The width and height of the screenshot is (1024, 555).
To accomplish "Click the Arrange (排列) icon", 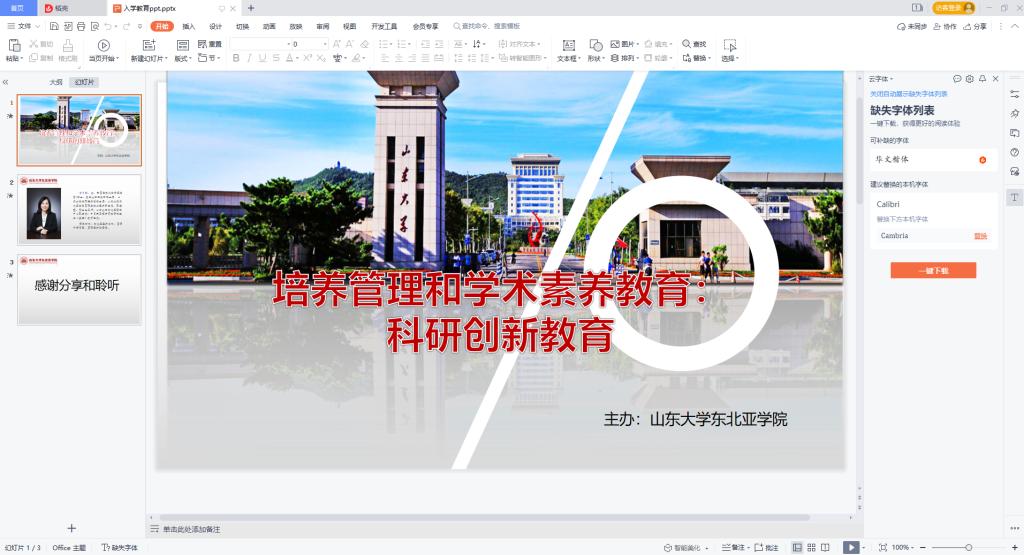I will pyautogui.click(x=615, y=58).
